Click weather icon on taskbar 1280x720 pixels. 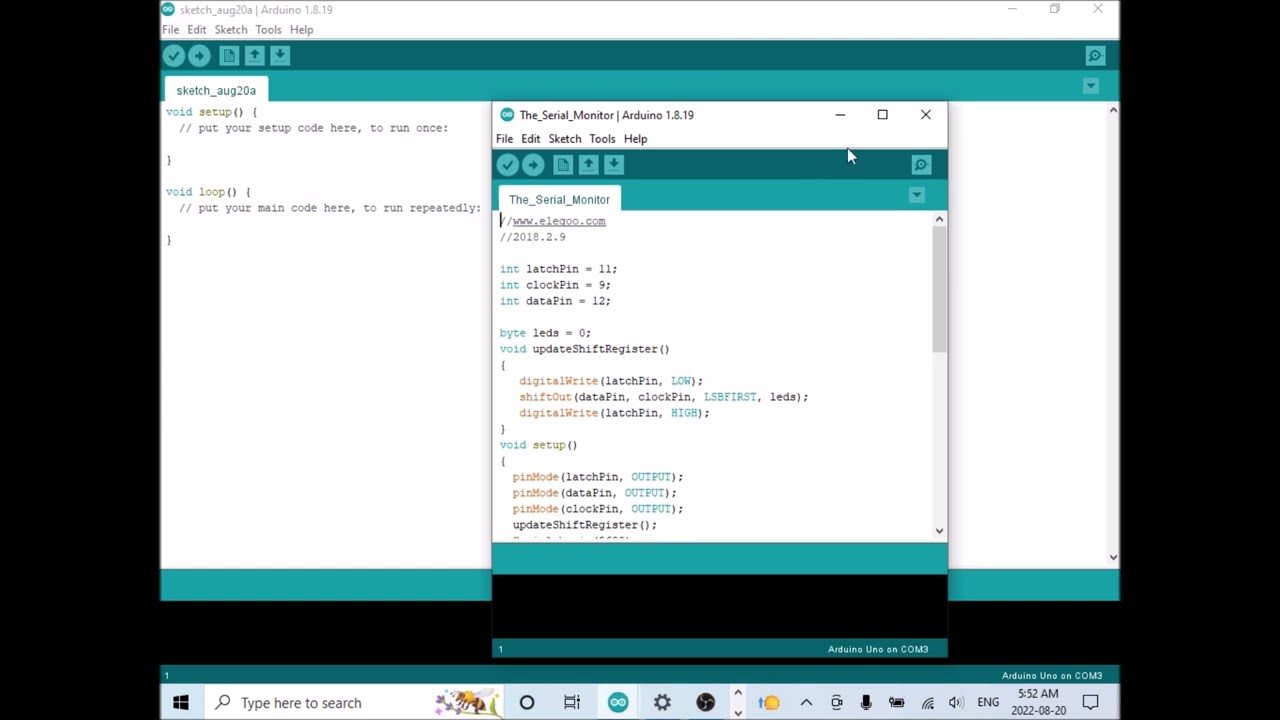click(768, 703)
